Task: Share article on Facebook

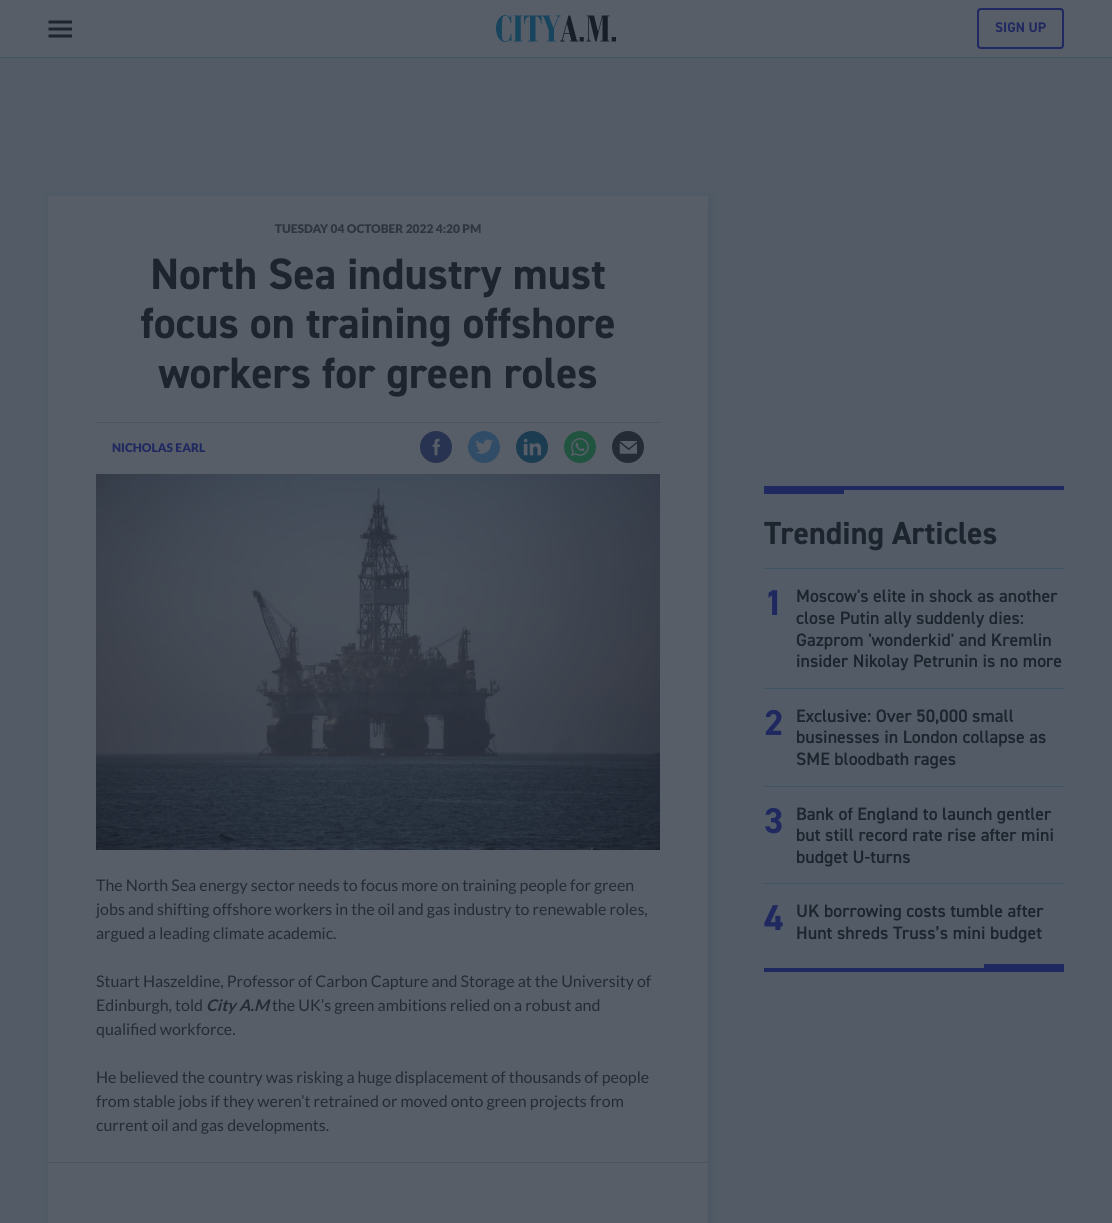Action: coord(436,447)
